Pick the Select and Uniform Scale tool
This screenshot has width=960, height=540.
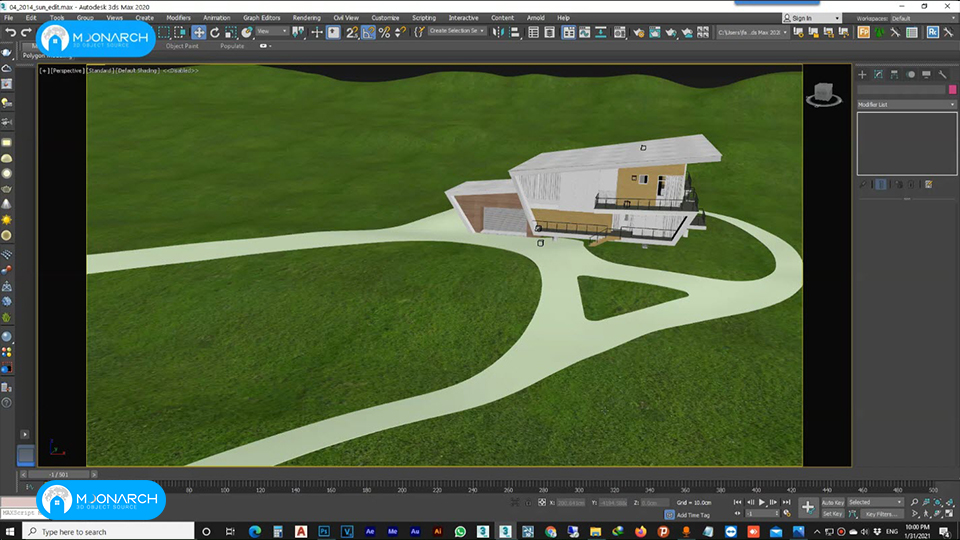(x=231, y=32)
